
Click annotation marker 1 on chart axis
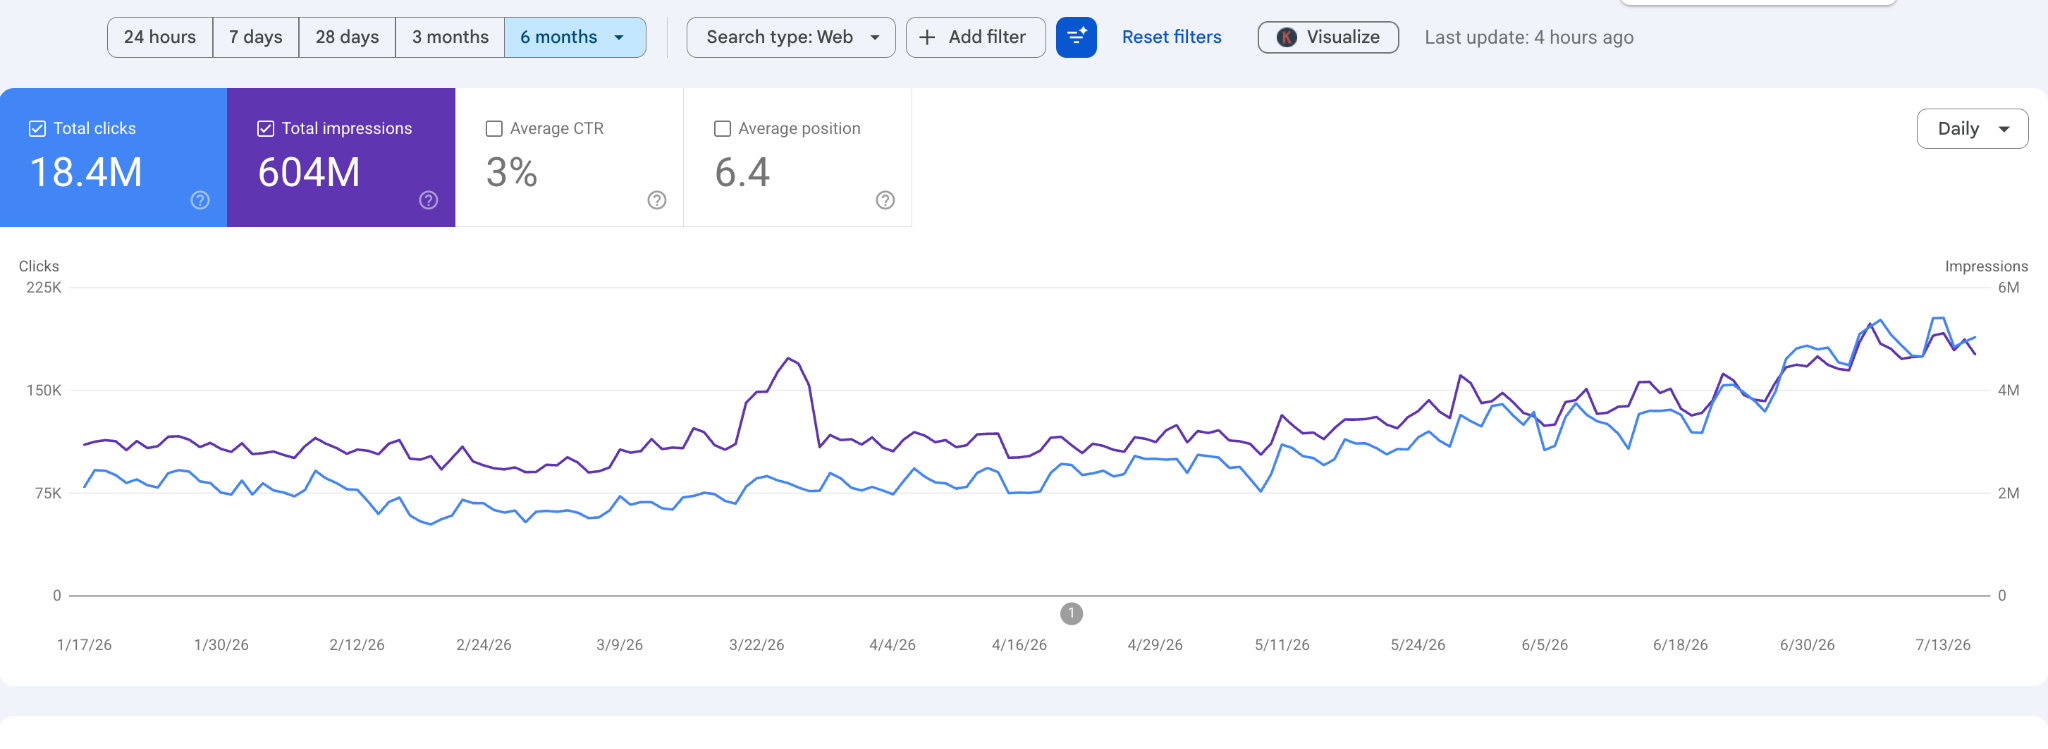pyautogui.click(x=1071, y=613)
